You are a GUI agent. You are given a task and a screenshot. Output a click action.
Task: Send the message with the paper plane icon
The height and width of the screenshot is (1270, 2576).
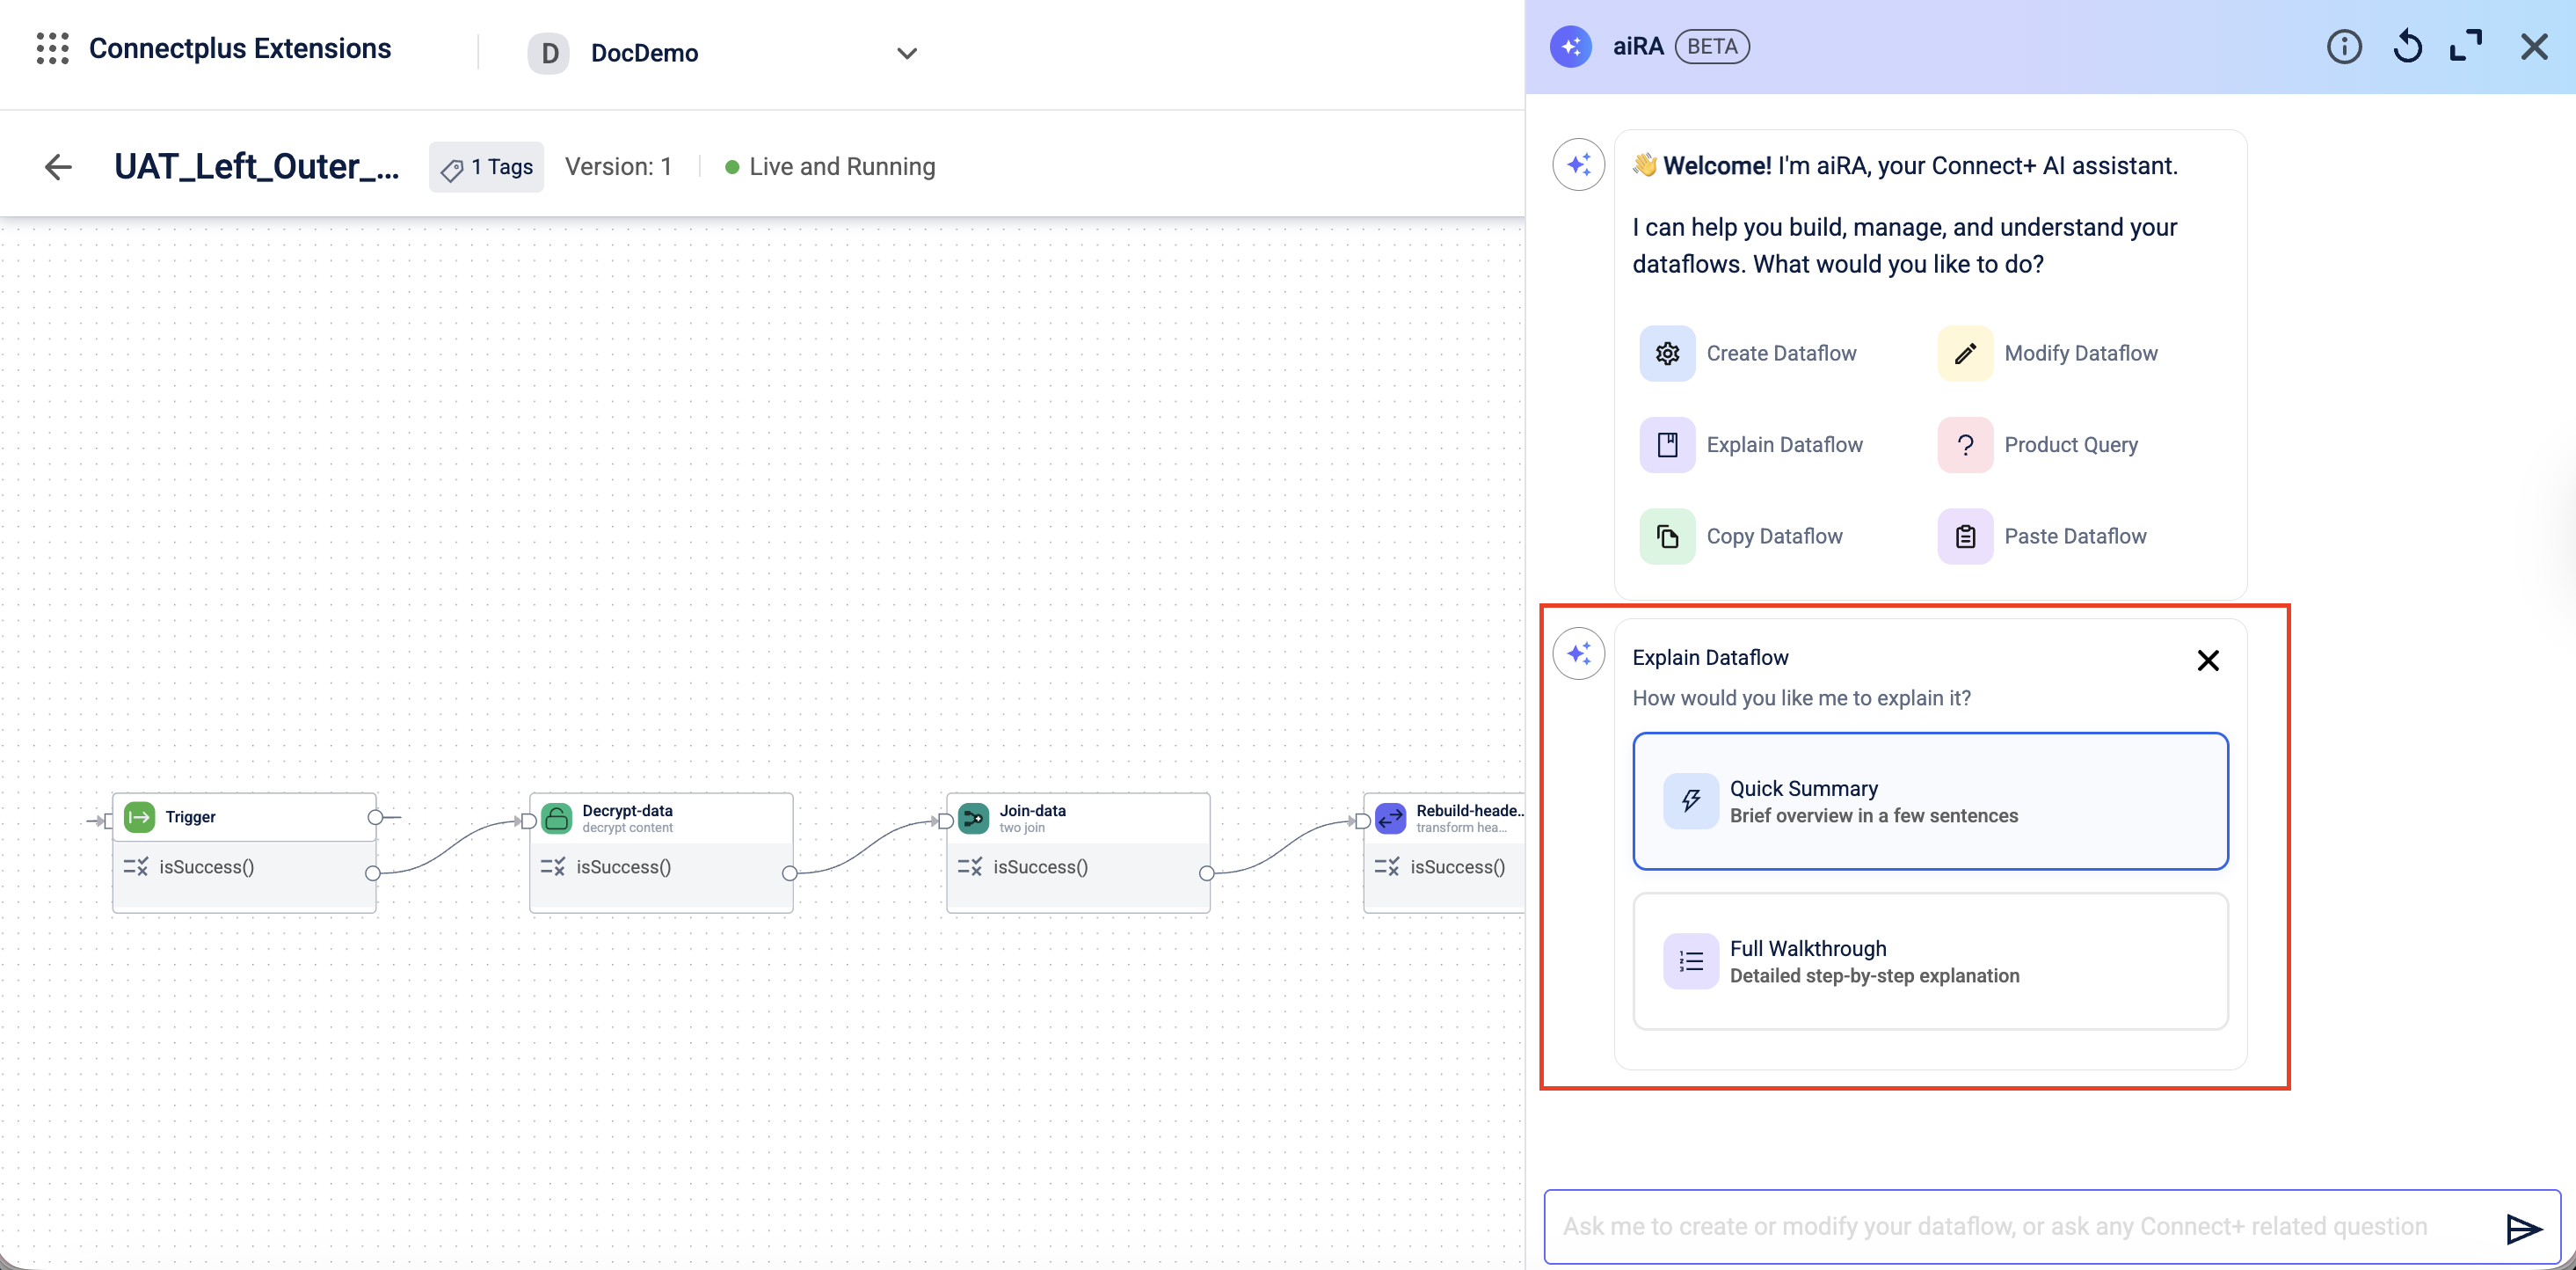pos(2523,1228)
